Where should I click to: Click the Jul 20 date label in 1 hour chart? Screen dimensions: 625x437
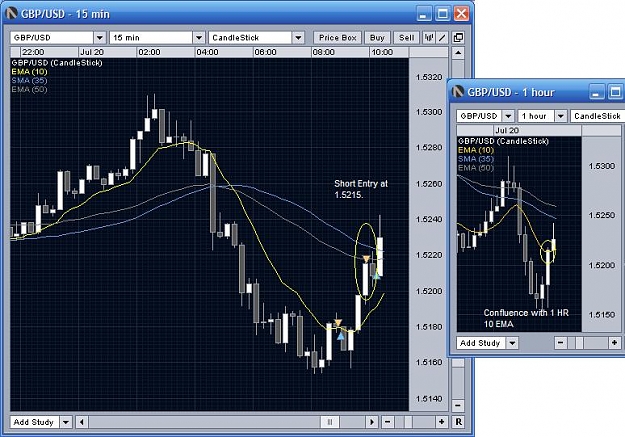(507, 130)
